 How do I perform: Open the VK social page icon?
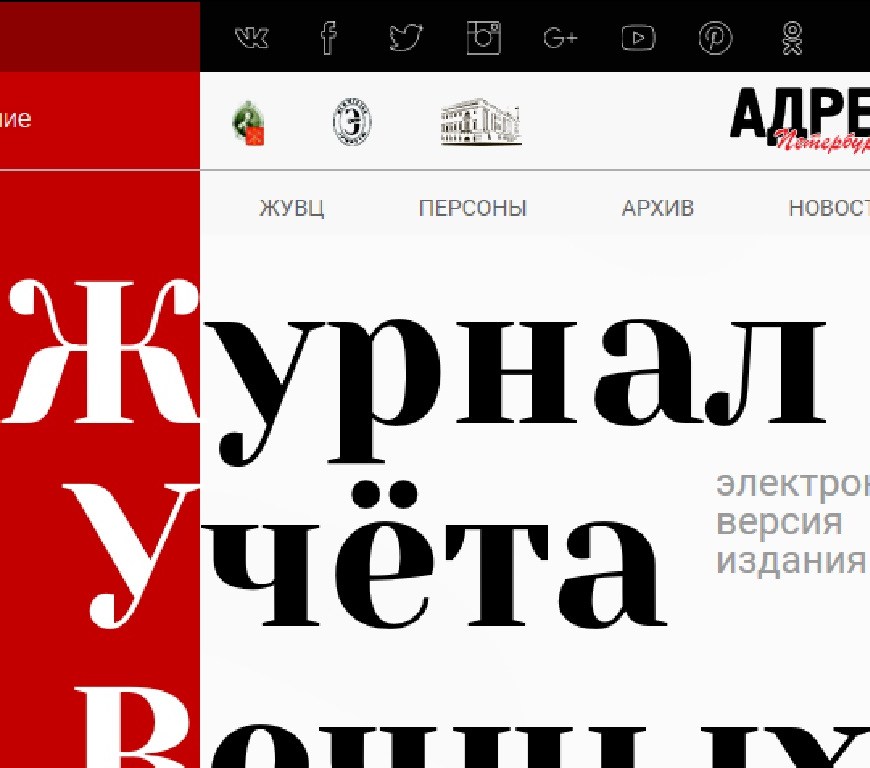(251, 38)
